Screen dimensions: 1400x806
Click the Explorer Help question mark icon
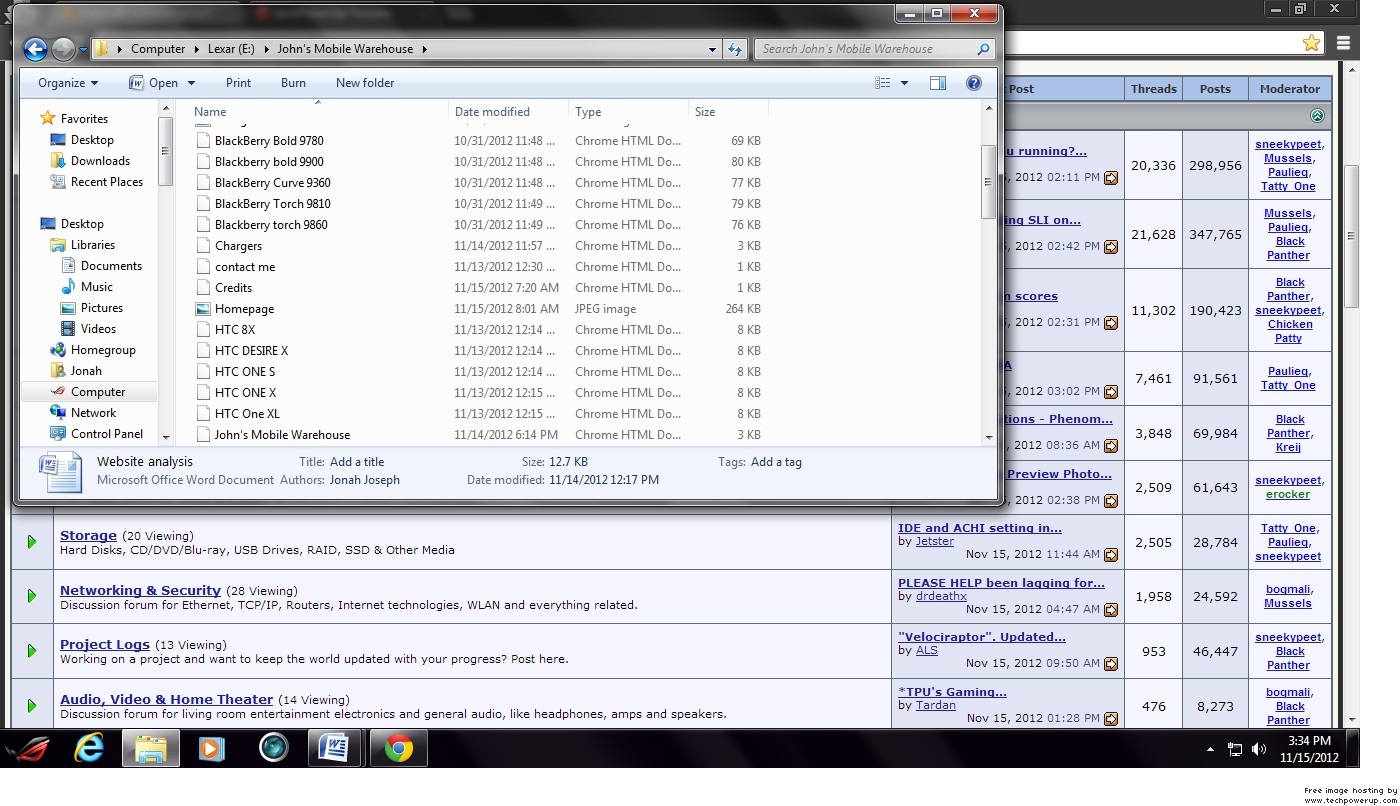coord(973,83)
